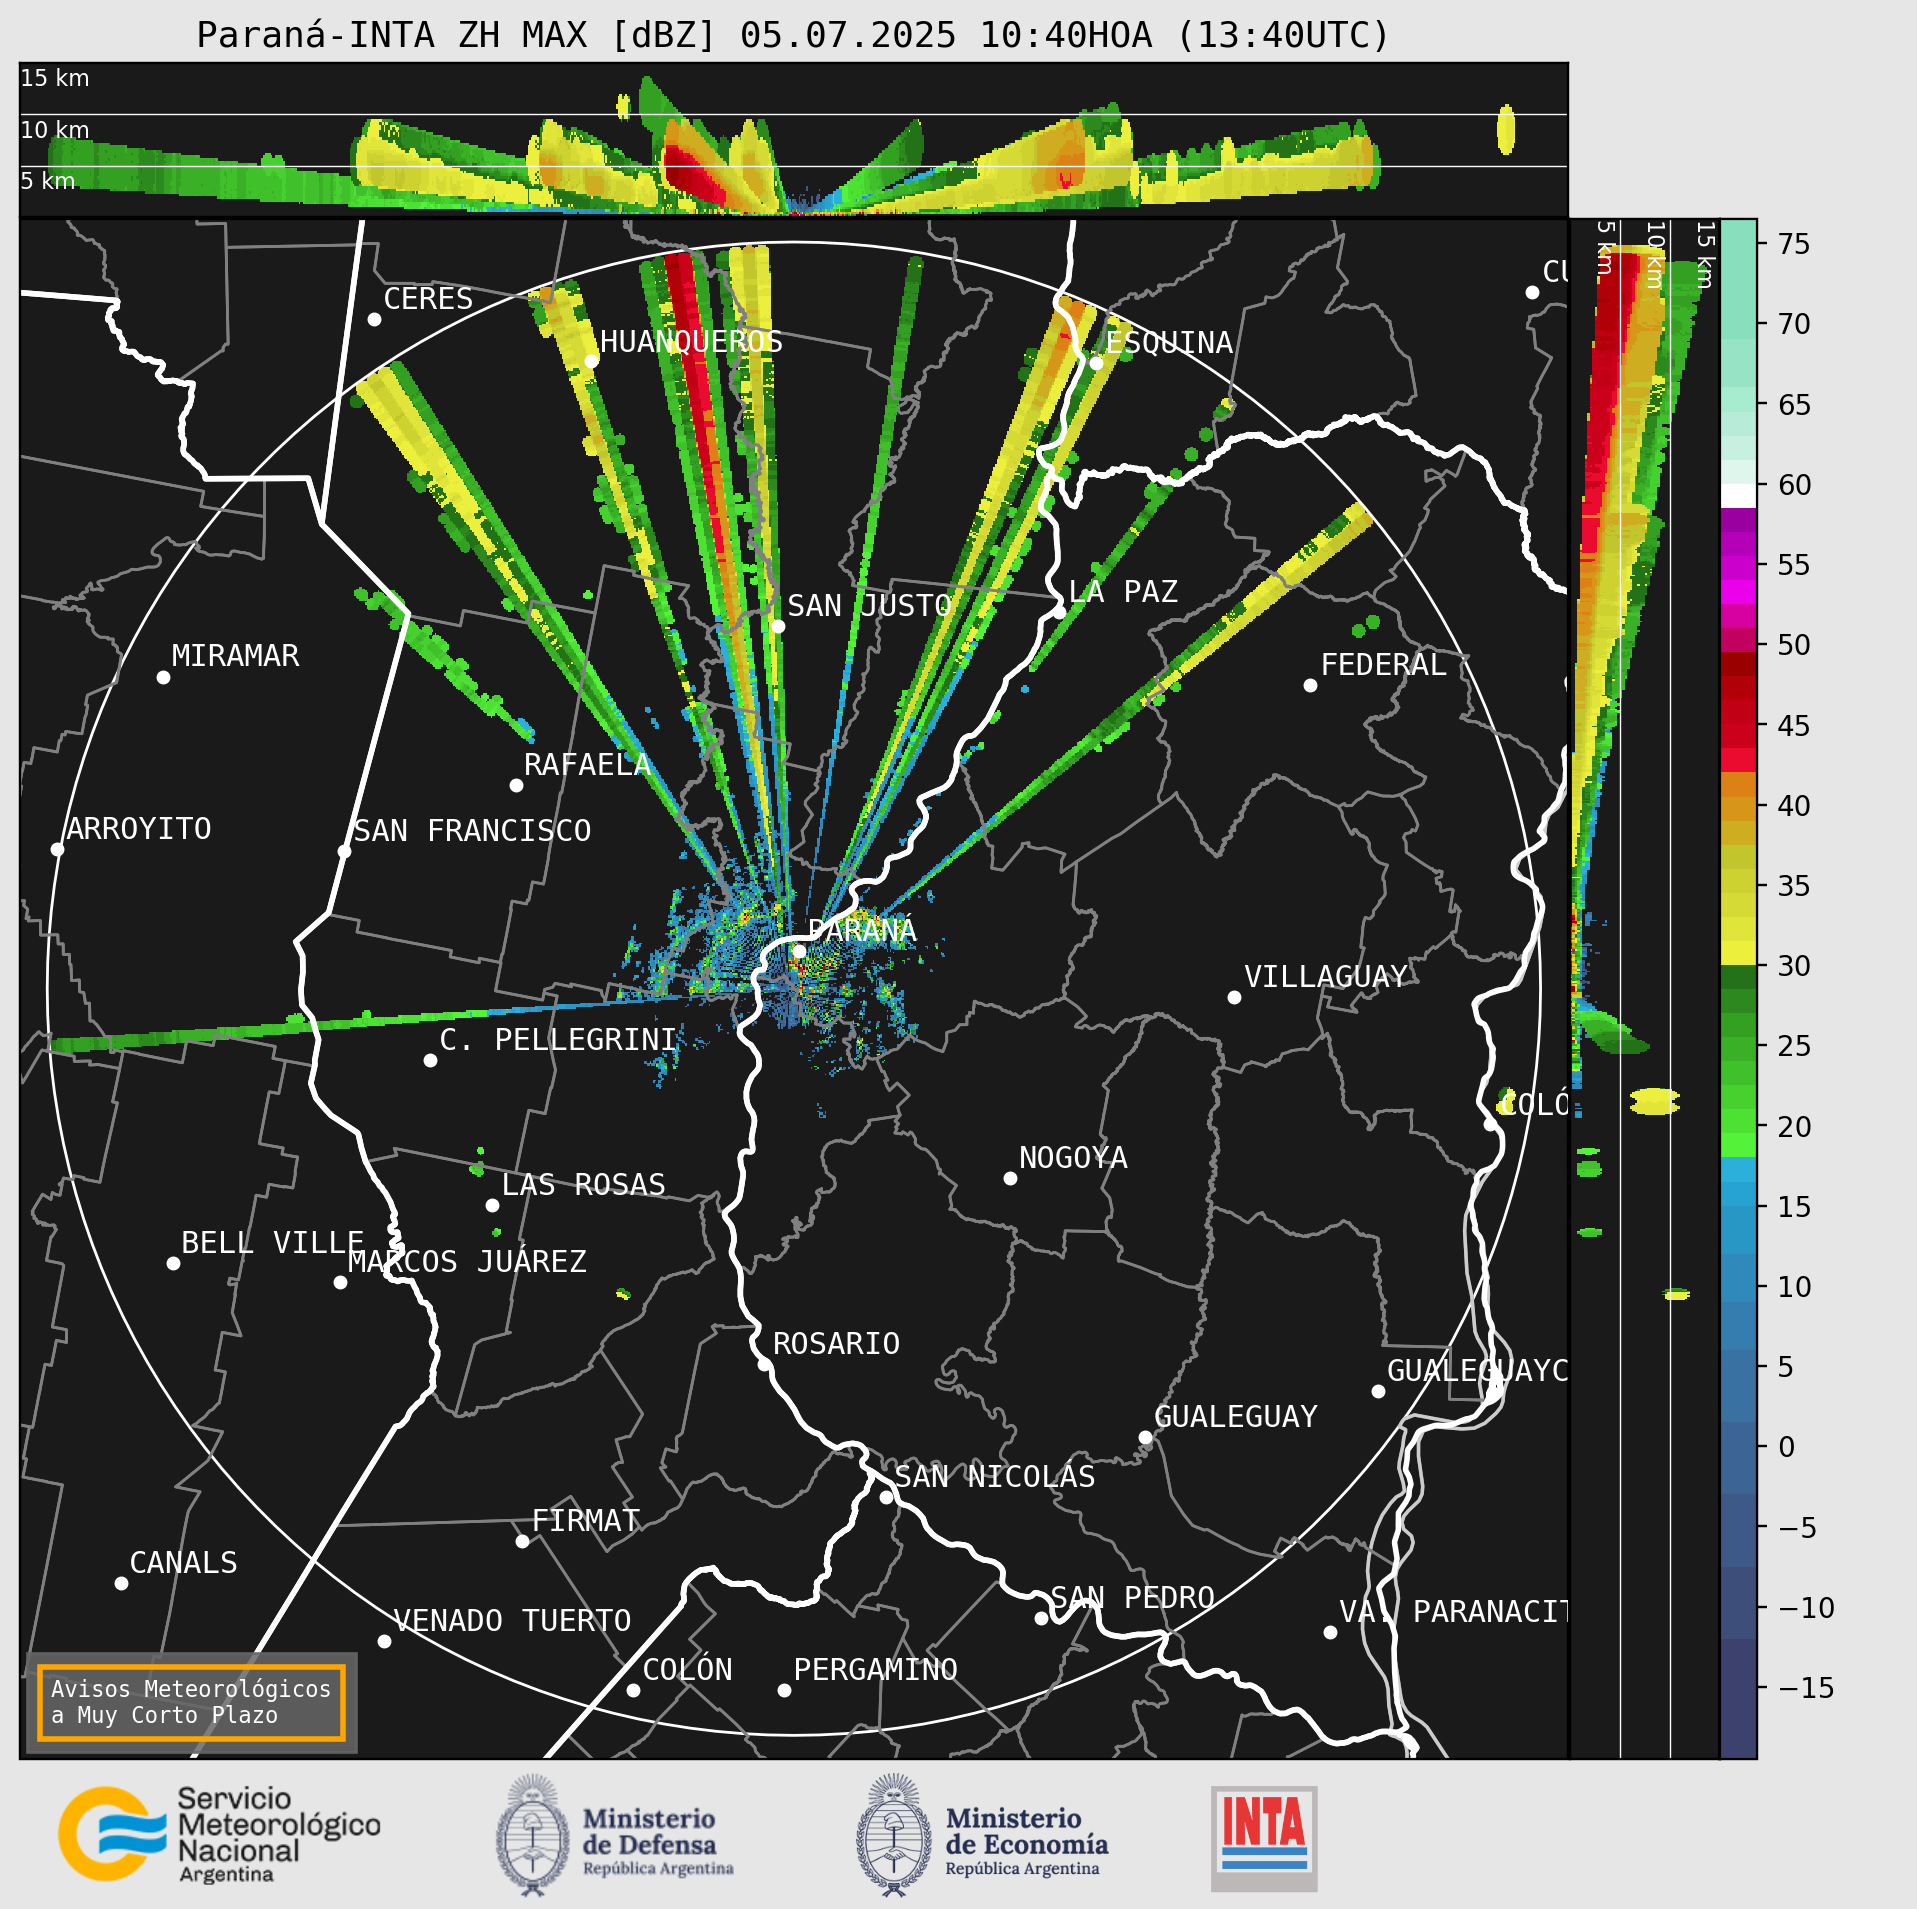Image resolution: width=1917 pixels, height=1909 pixels.
Task: Click the 5 km label in top profile
Action: (48, 181)
